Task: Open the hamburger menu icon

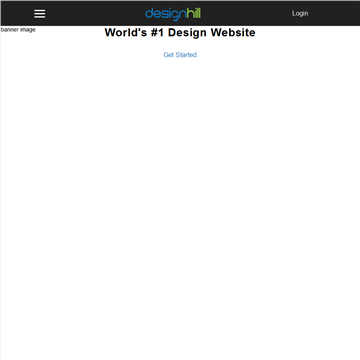Action: click(x=39, y=14)
